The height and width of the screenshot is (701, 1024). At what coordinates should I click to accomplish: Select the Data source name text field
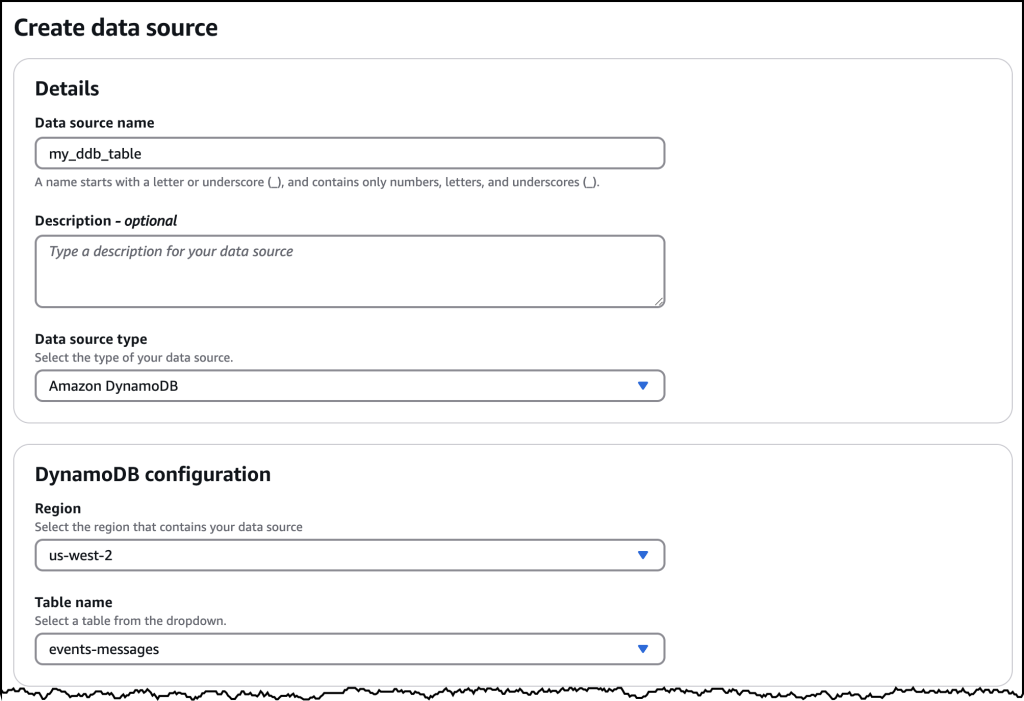pos(350,153)
